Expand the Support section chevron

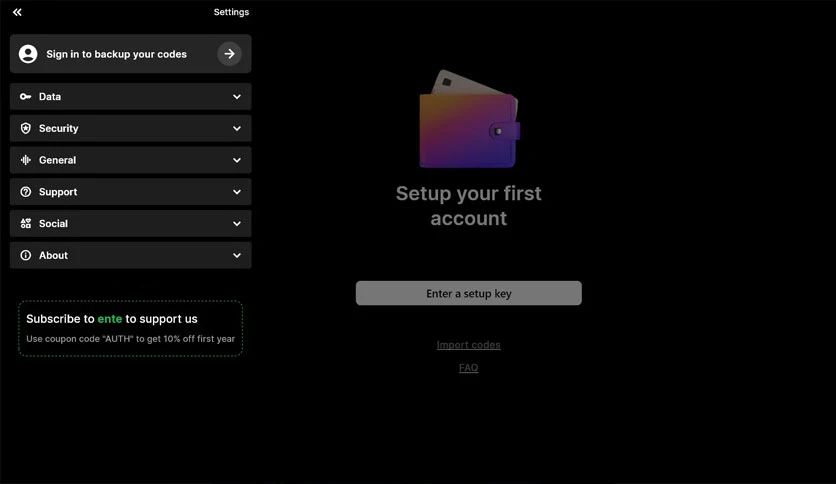[237, 192]
